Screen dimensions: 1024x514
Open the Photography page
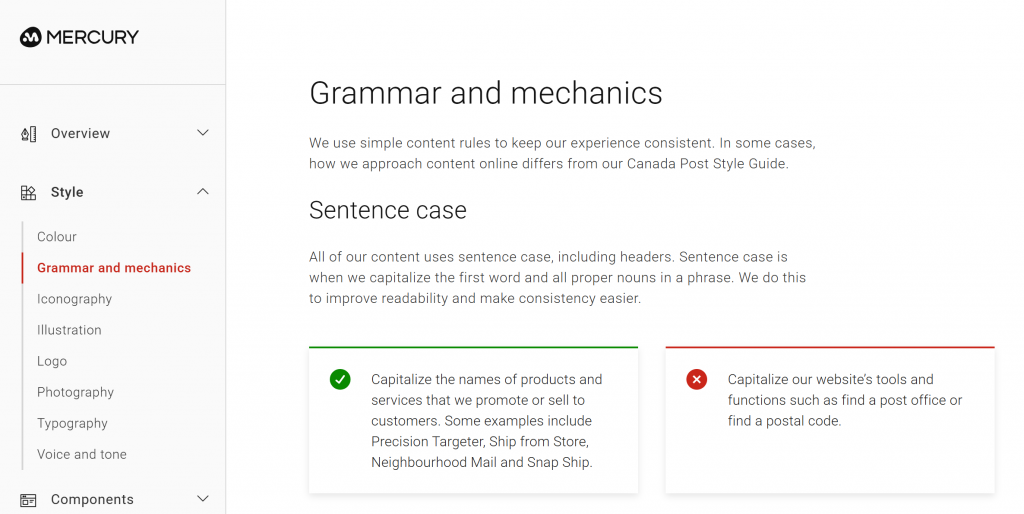(76, 392)
